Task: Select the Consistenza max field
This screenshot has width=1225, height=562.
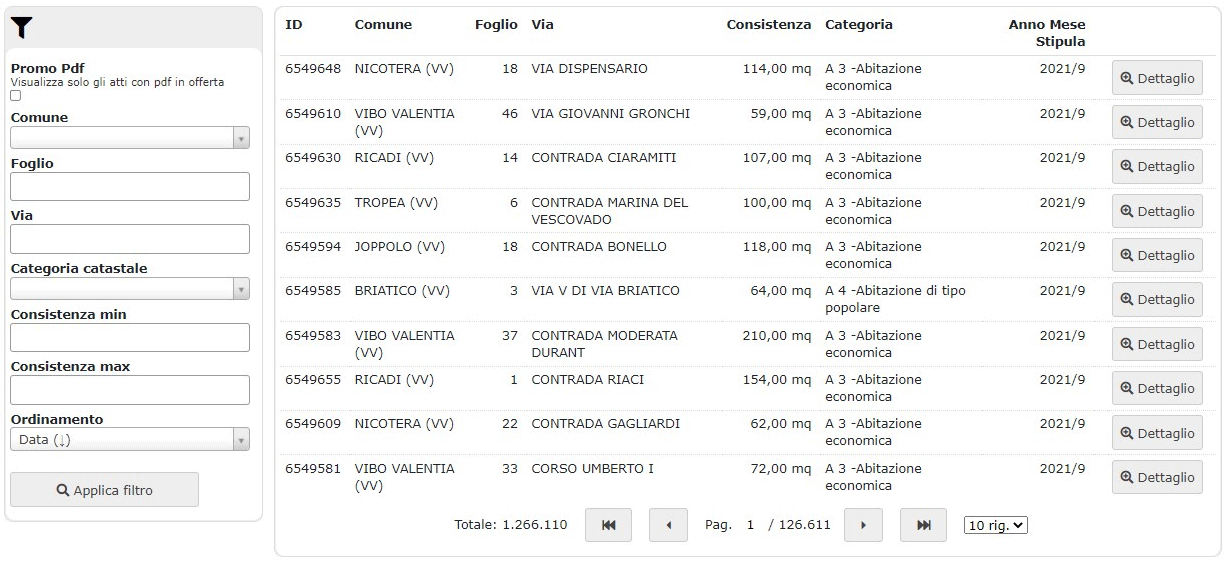Action: tap(130, 390)
